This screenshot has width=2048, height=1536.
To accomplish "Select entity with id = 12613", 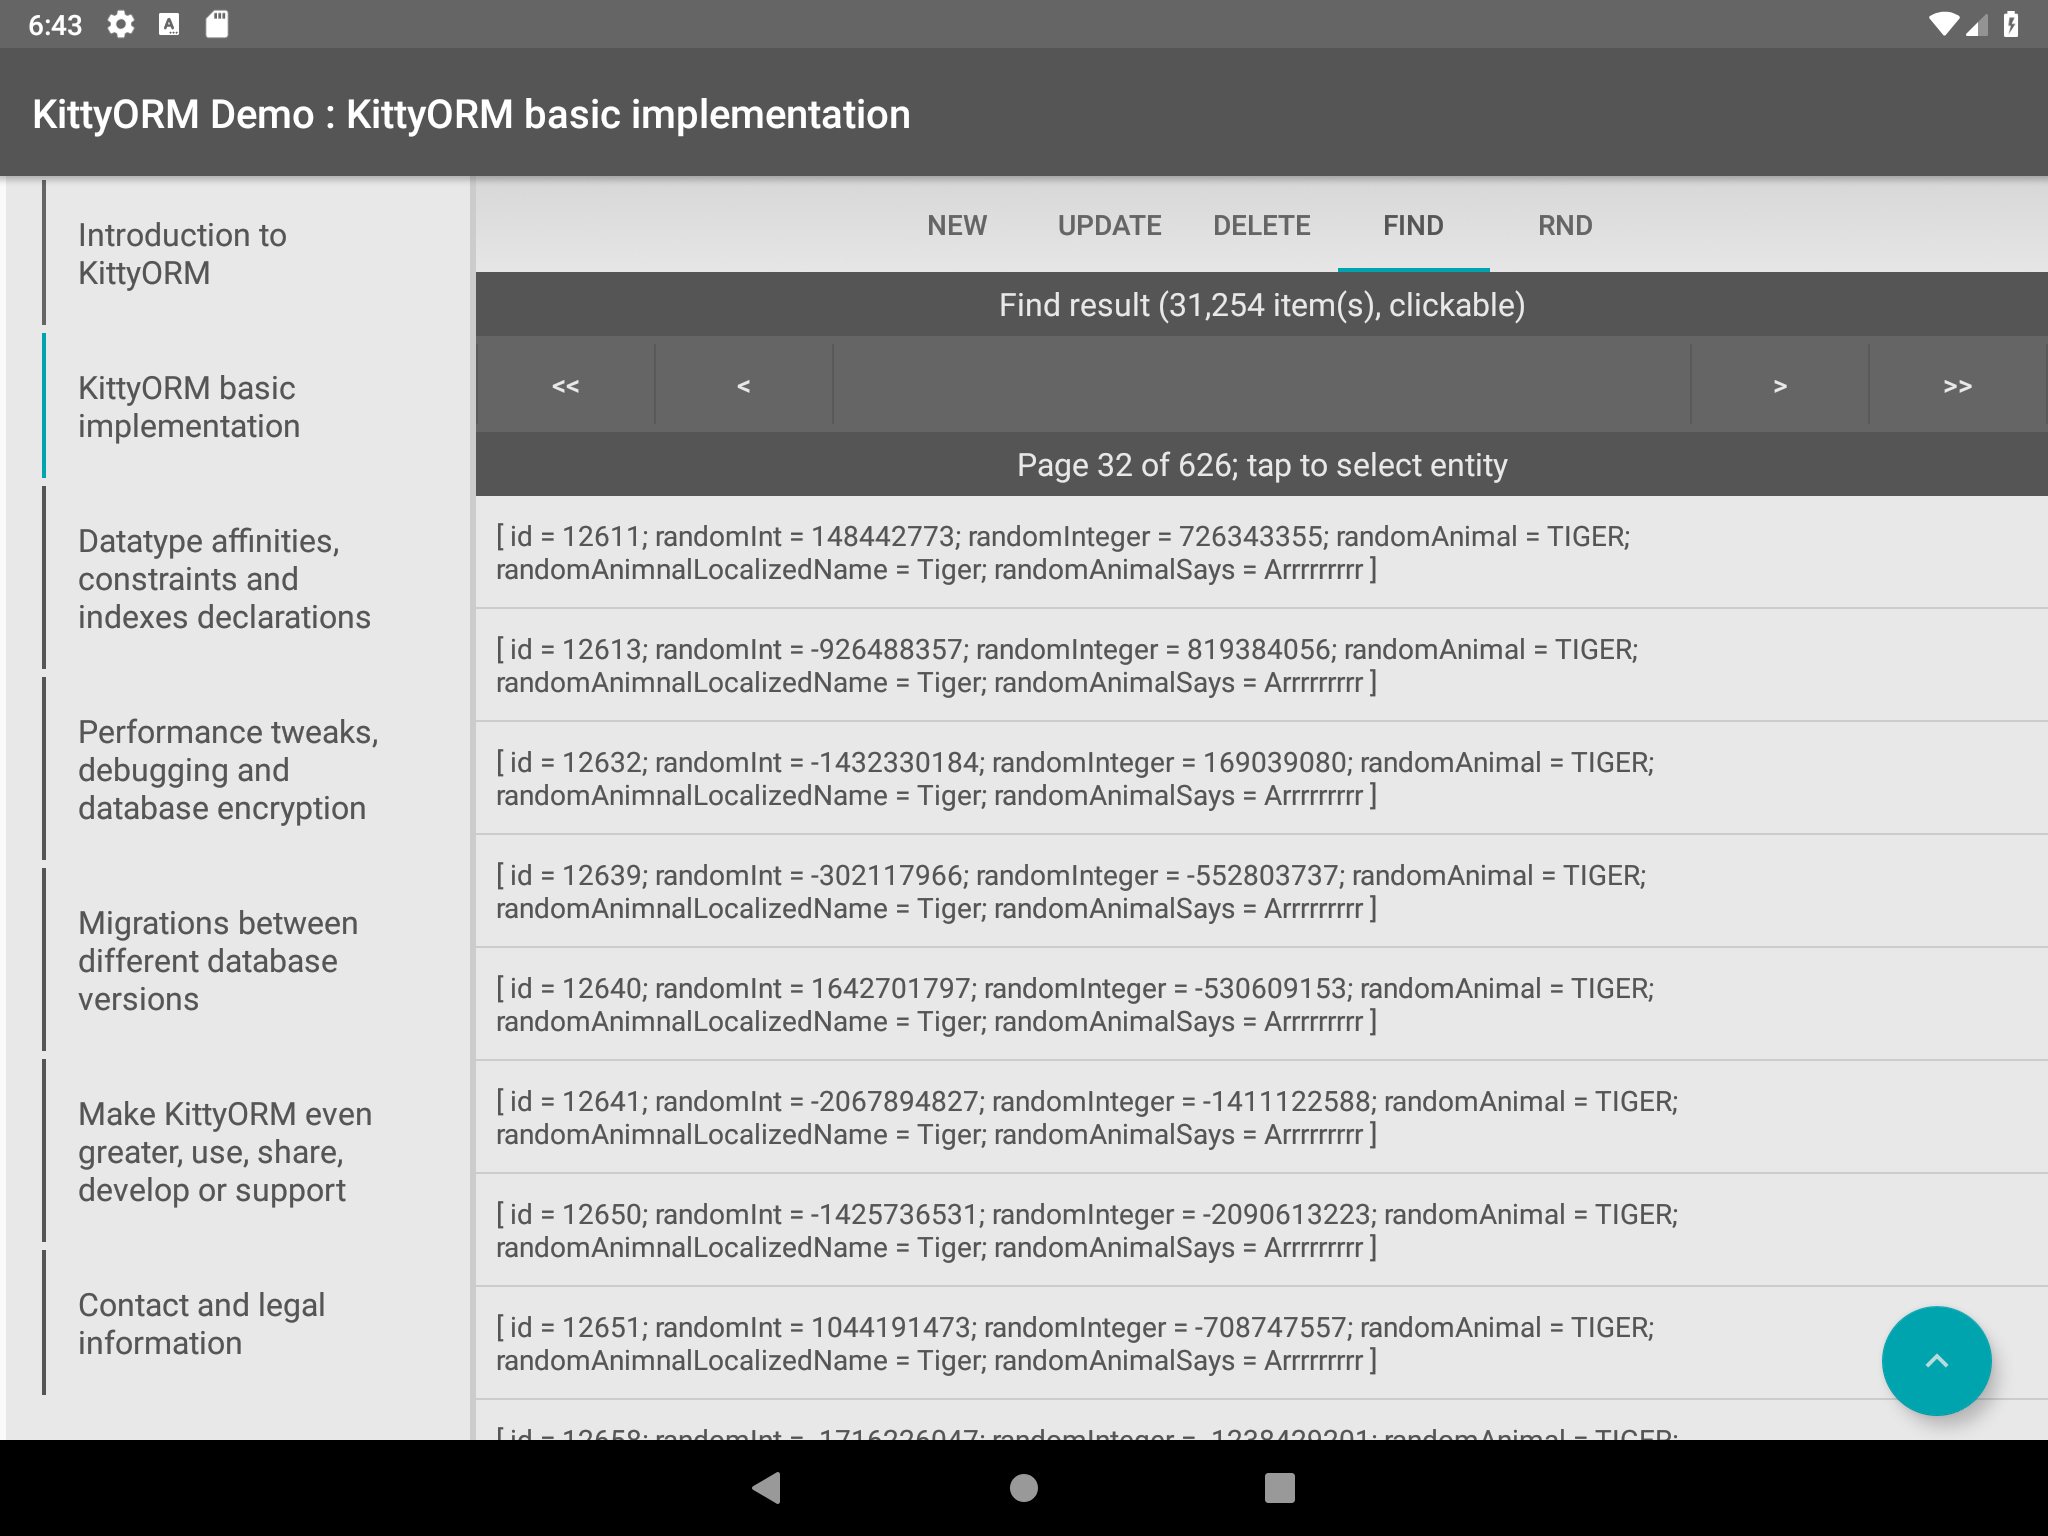I will point(1262,665).
